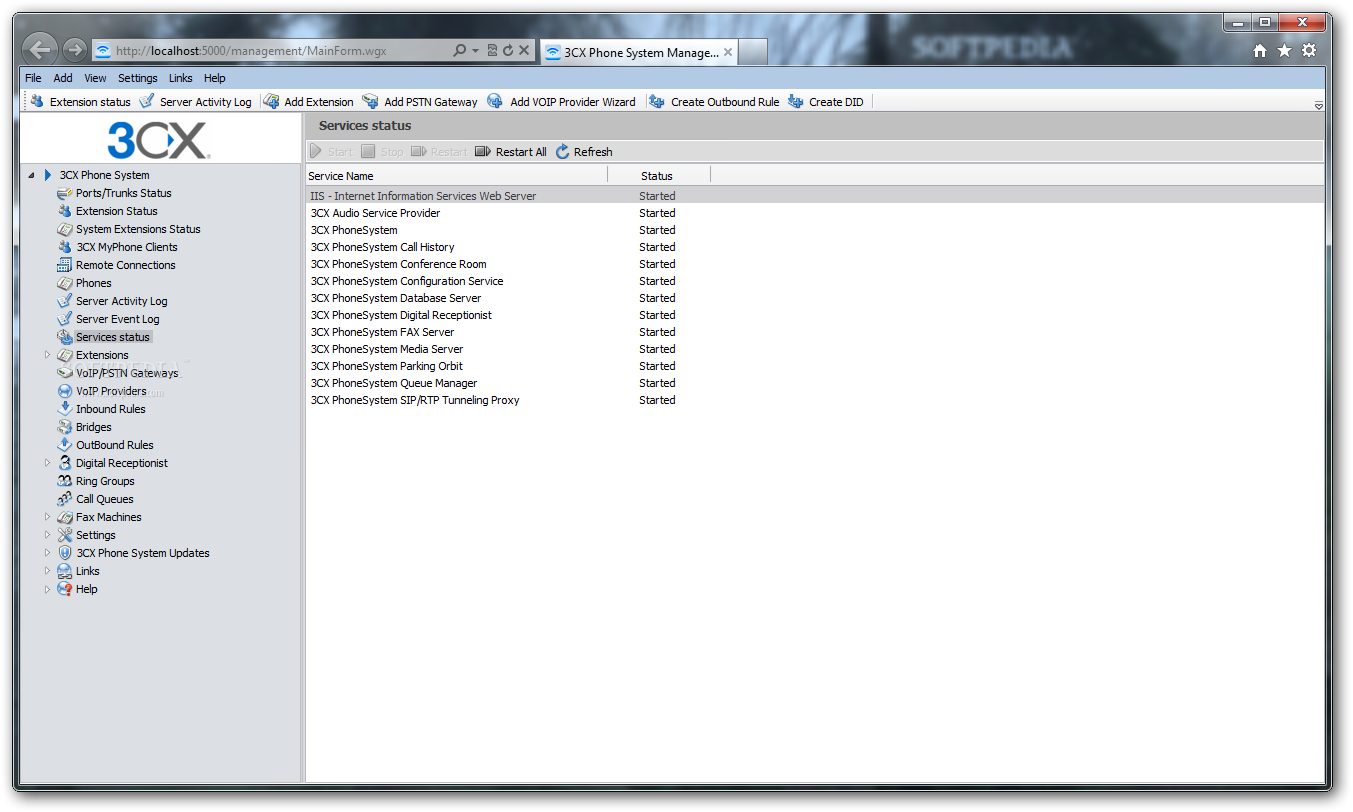
Task: Expand the Digital Receptionist node
Action: coord(47,463)
